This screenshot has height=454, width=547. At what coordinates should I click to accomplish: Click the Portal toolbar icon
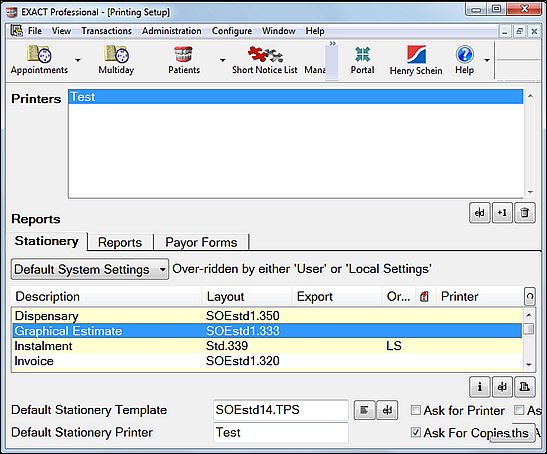point(362,60)
